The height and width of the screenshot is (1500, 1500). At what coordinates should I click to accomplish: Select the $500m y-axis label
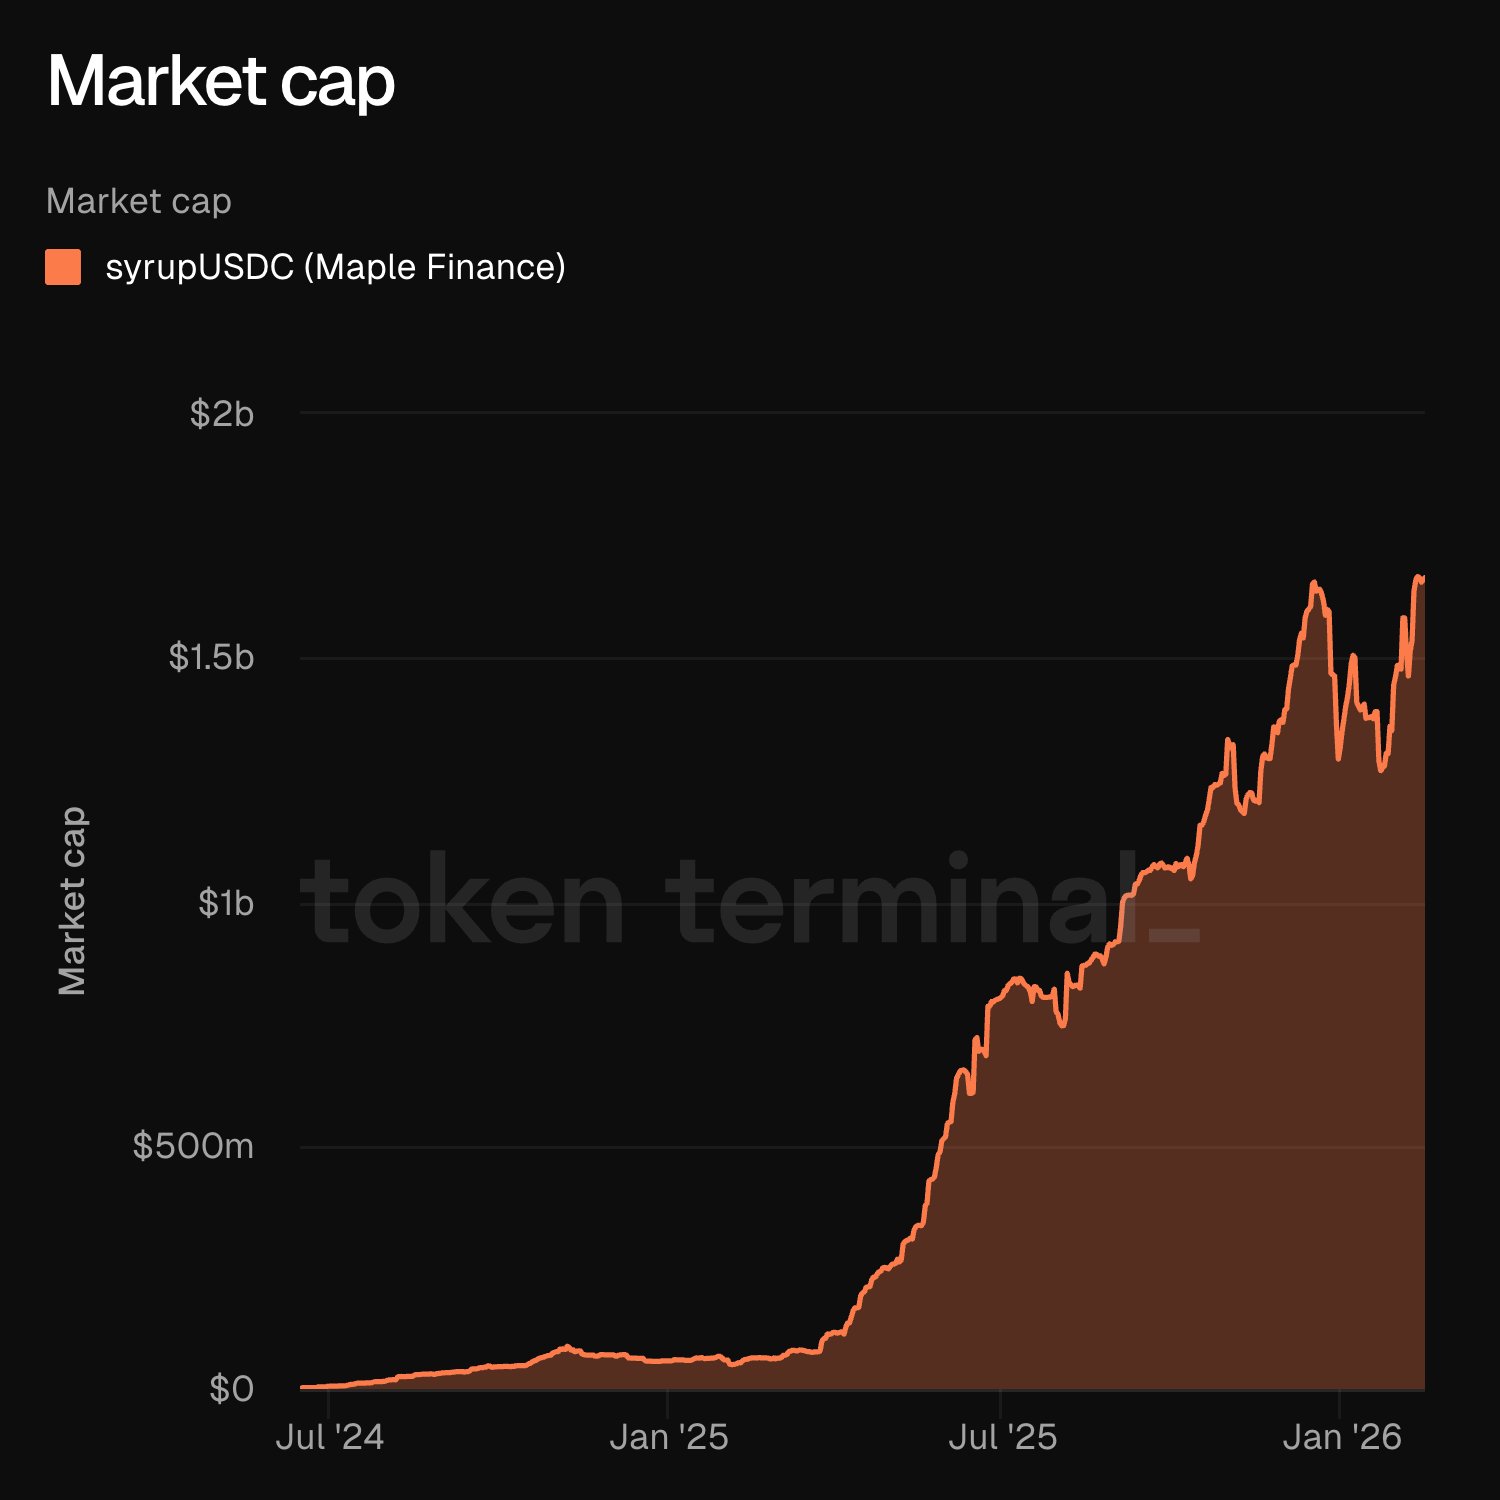pyautogui.click(x=193, y=1145)
